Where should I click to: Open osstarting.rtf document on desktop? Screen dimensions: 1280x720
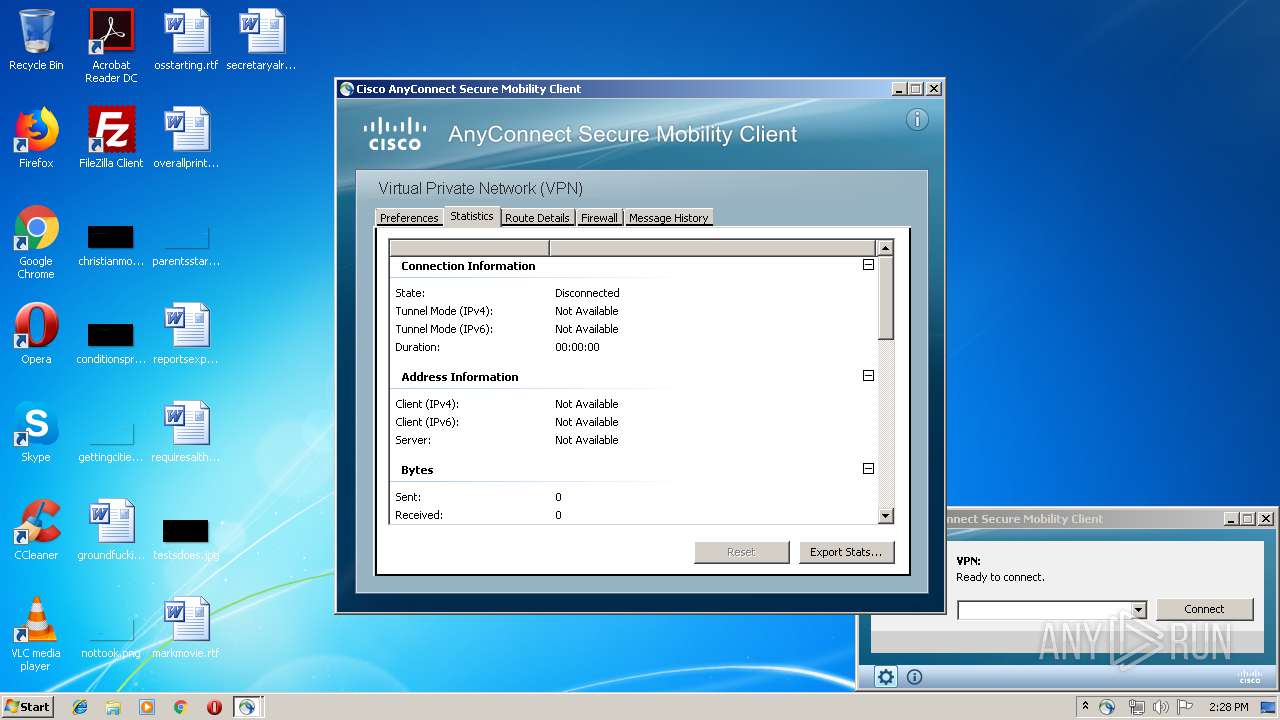tap(186, 40)
